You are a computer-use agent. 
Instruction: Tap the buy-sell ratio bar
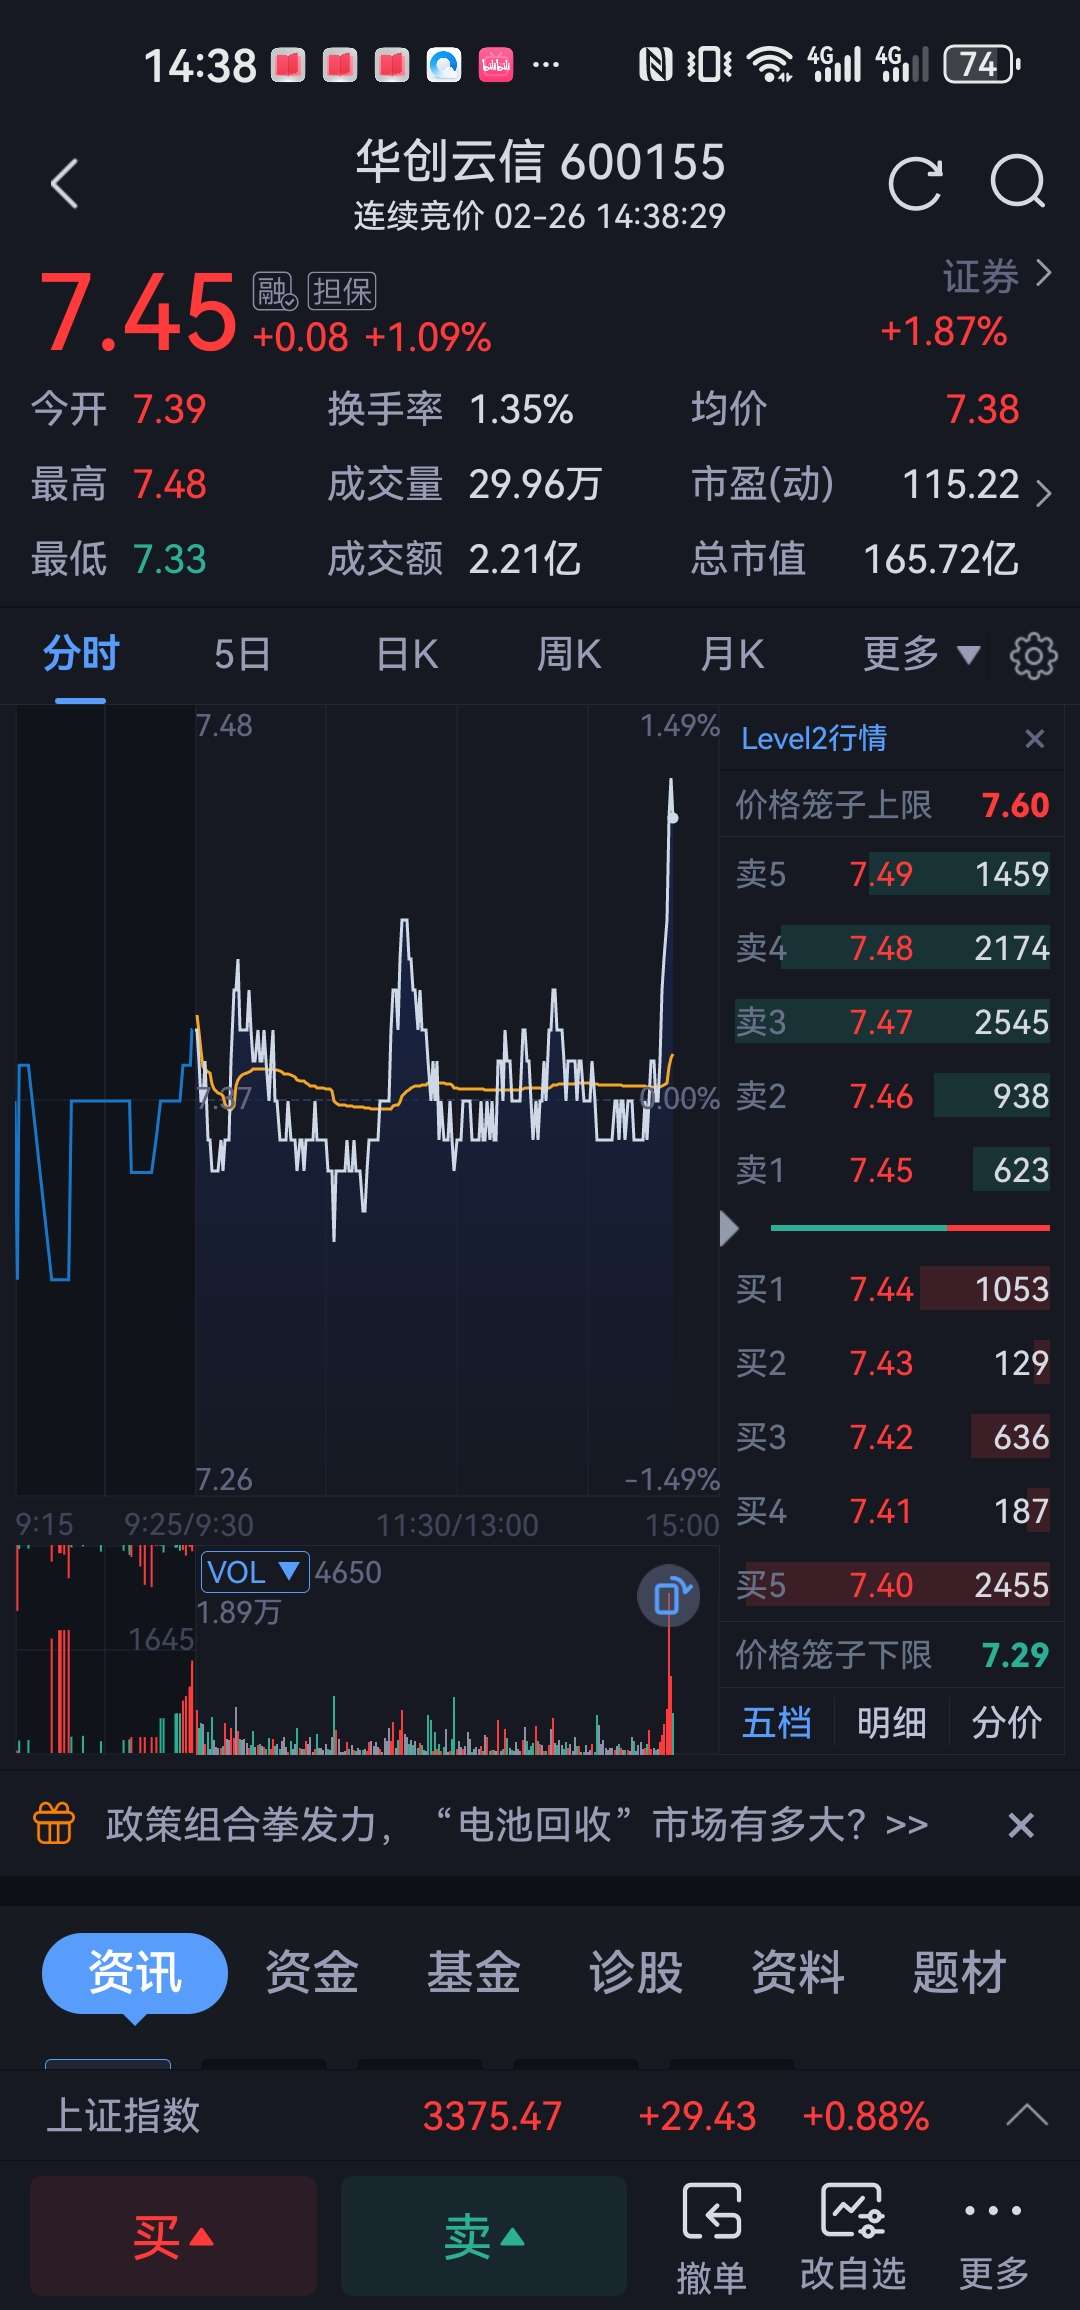point(910,1228)
